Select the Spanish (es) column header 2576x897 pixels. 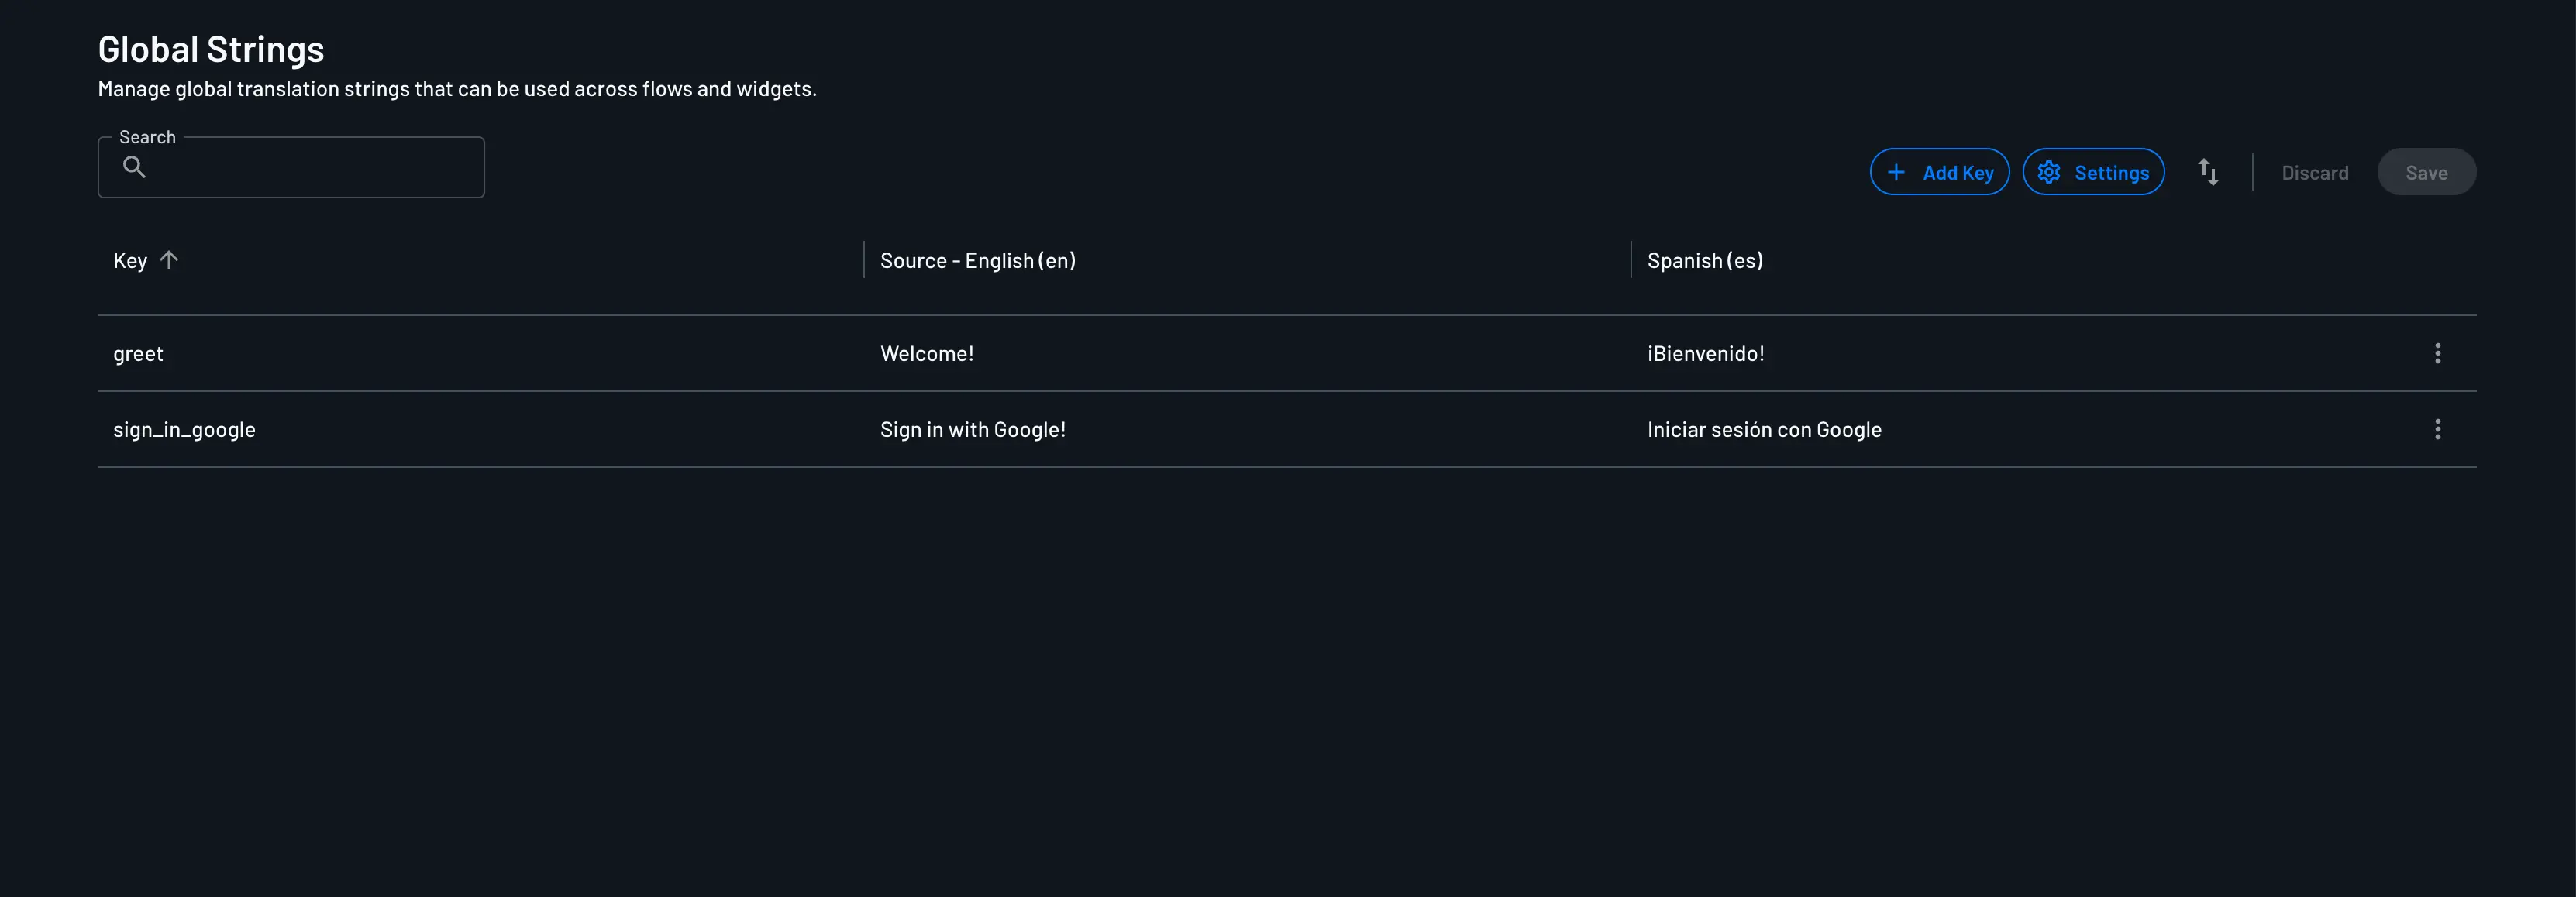[1704, 260]
